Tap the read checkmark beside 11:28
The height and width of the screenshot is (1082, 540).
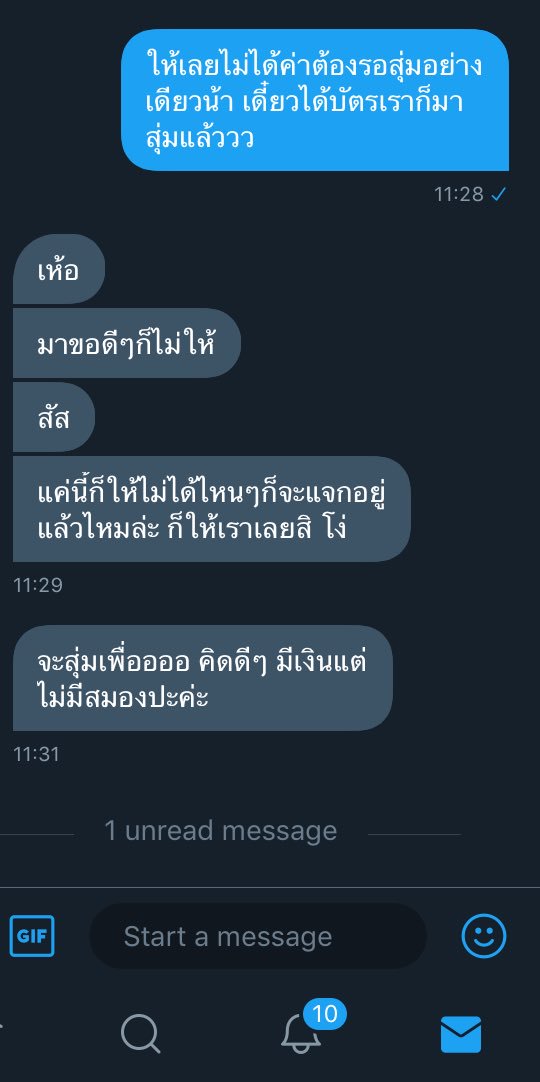click(x=498, y=195)
